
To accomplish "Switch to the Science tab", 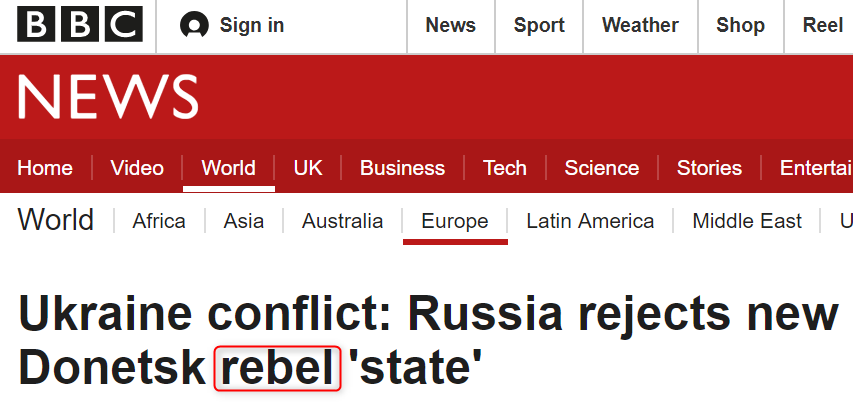I will point(601,168).
